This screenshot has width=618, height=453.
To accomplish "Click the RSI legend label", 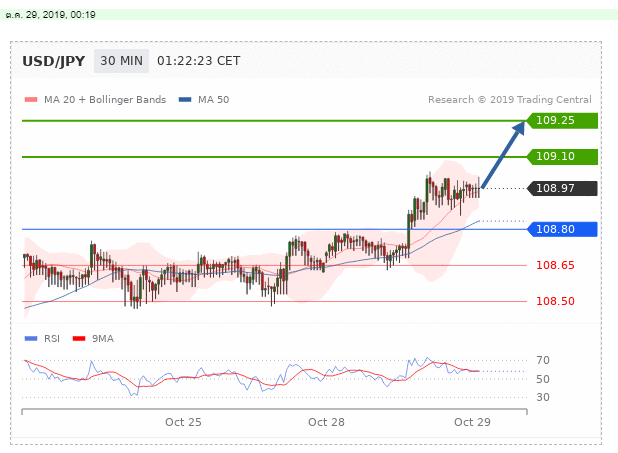I will tap(52, 339).
